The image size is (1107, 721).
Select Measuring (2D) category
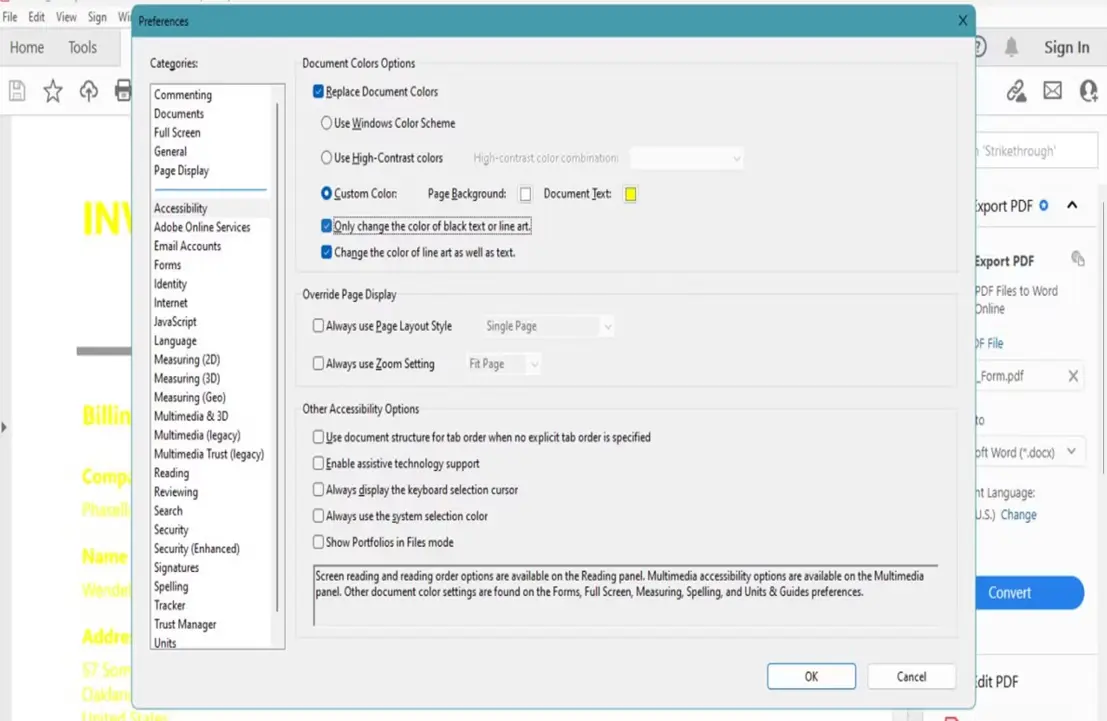187,360
